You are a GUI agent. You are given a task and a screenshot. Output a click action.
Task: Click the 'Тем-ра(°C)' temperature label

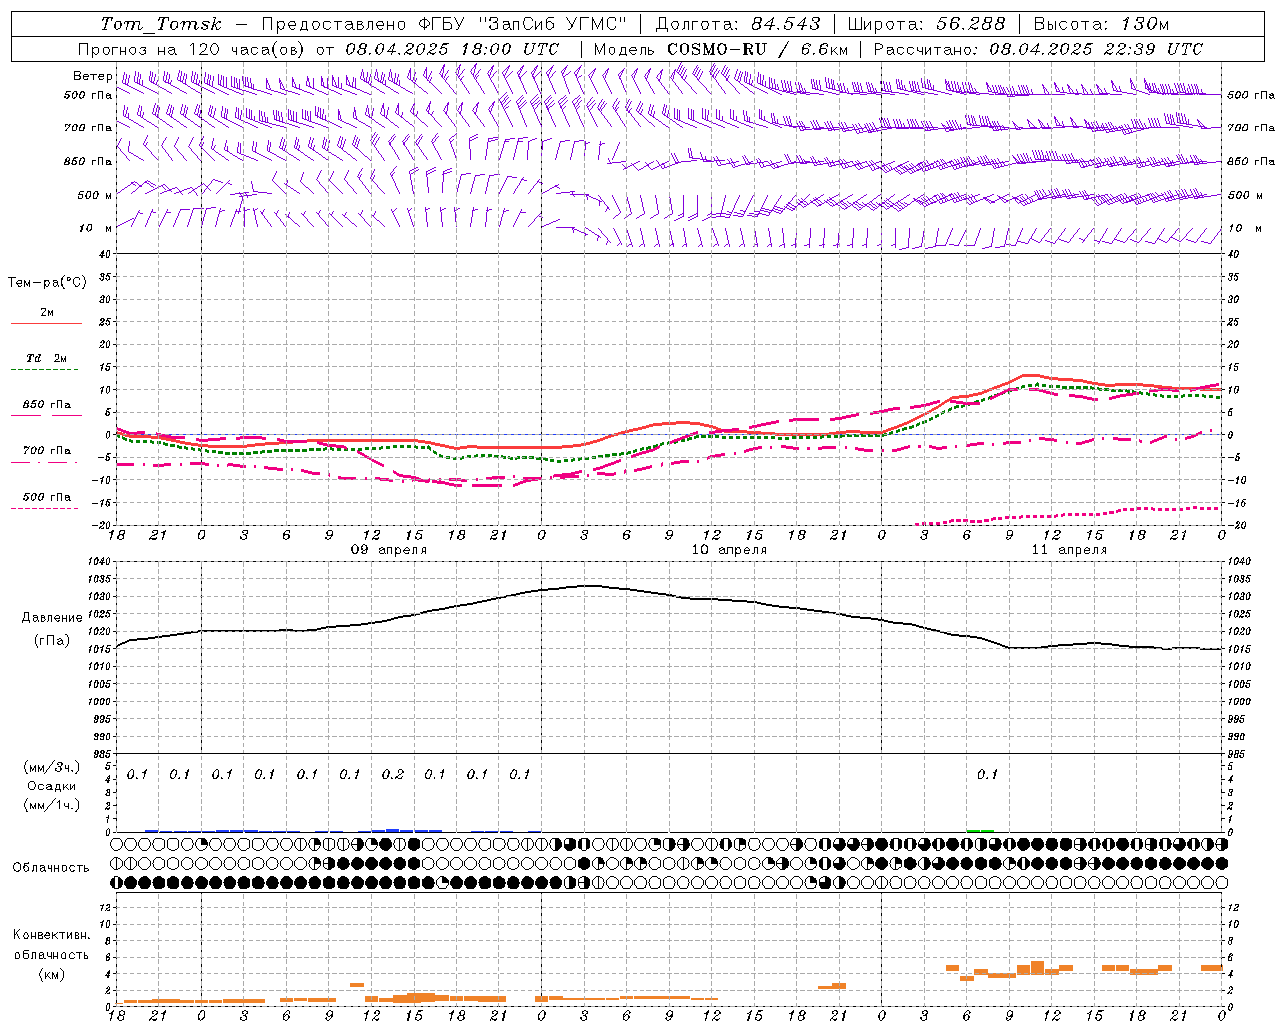[x=47, y=283]
